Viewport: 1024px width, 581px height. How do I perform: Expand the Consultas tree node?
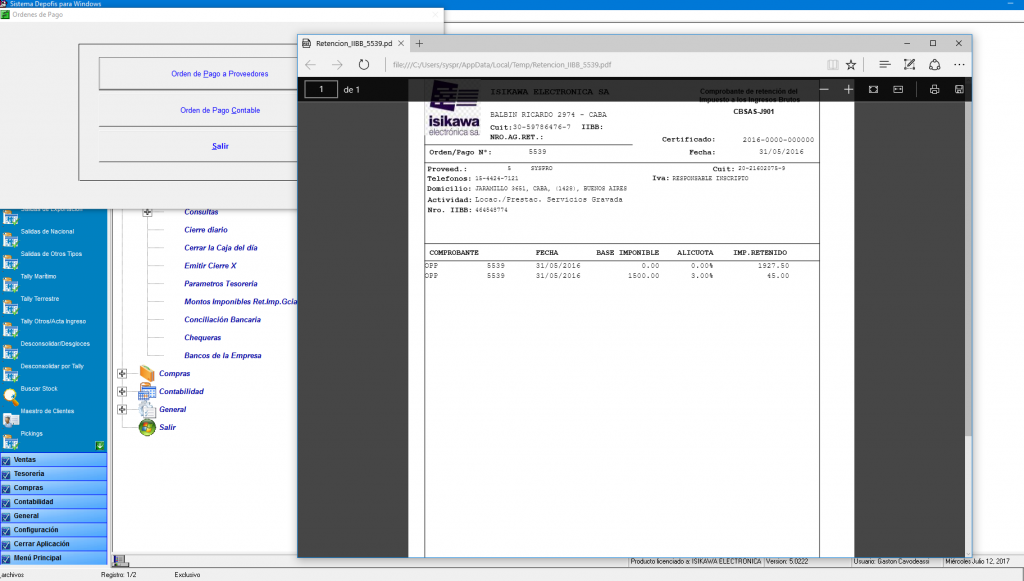coord(147,212)
